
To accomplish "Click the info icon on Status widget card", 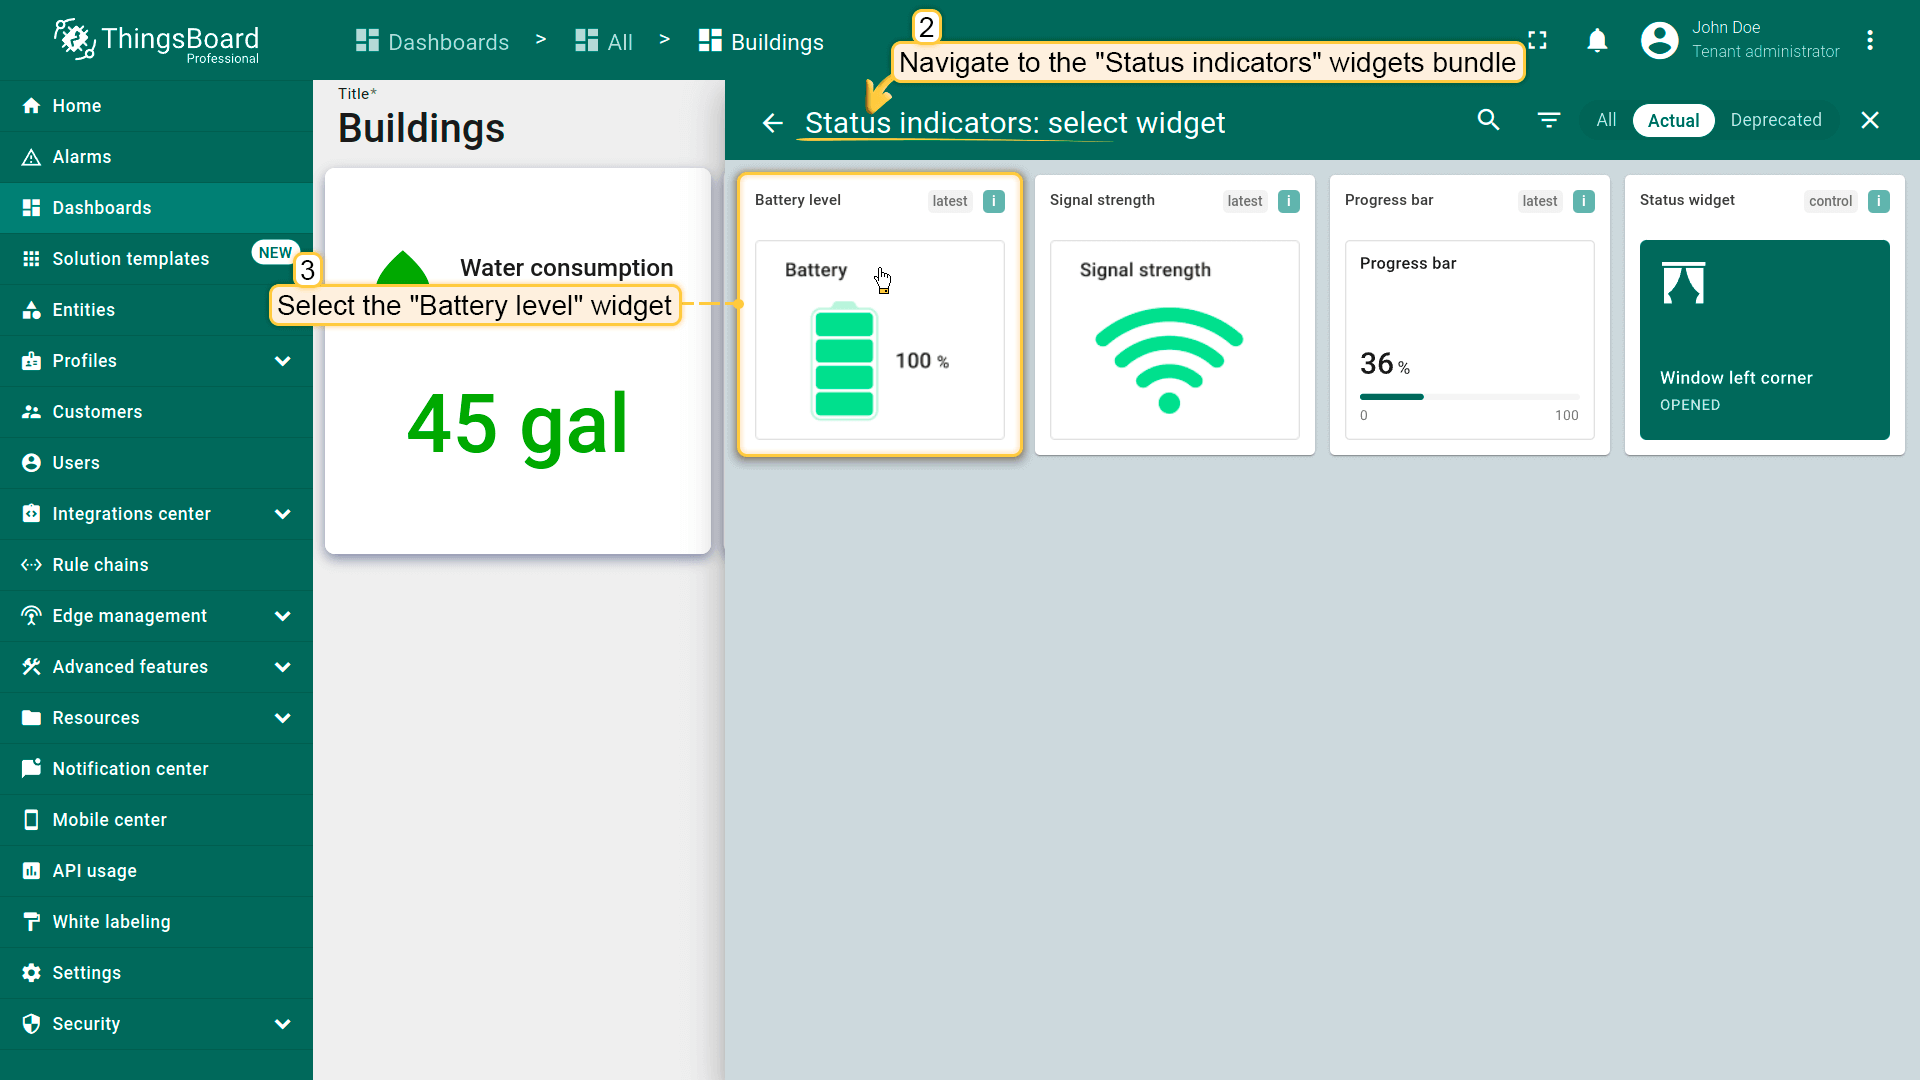I will coord(1878,201).
